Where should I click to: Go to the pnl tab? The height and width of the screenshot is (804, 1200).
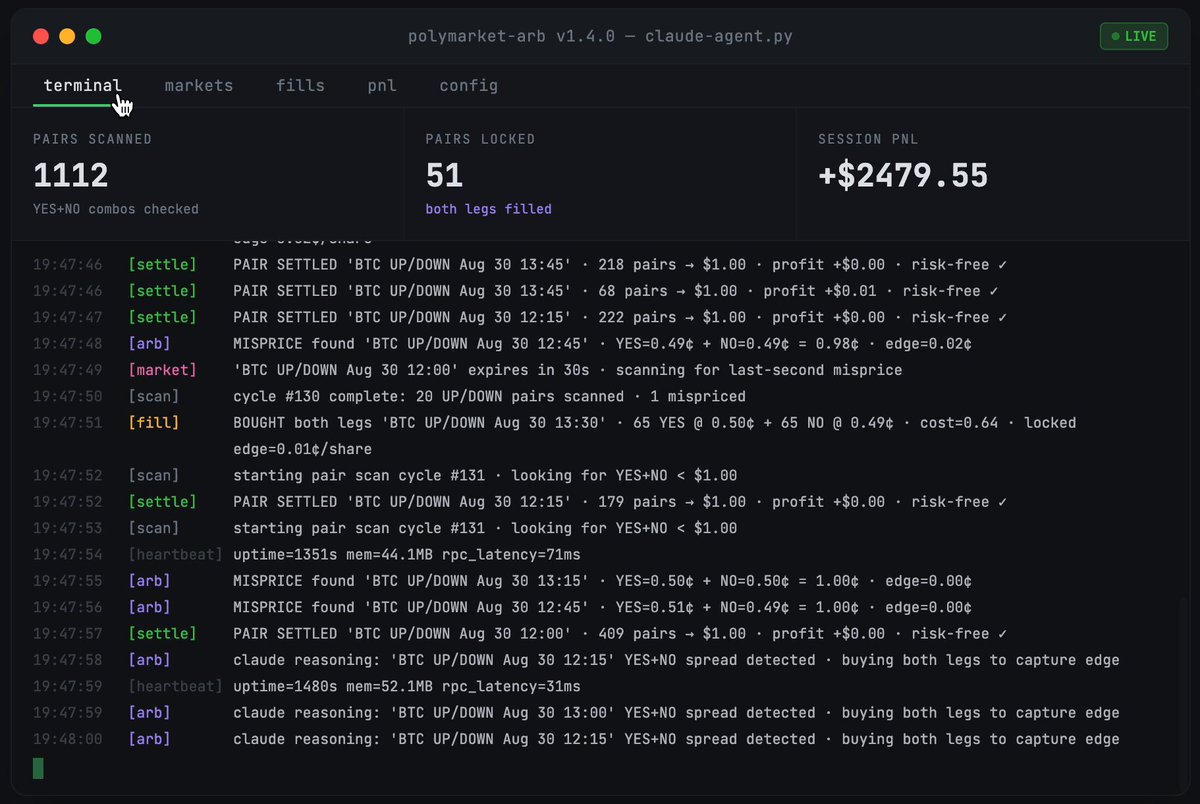coord(382,86)
